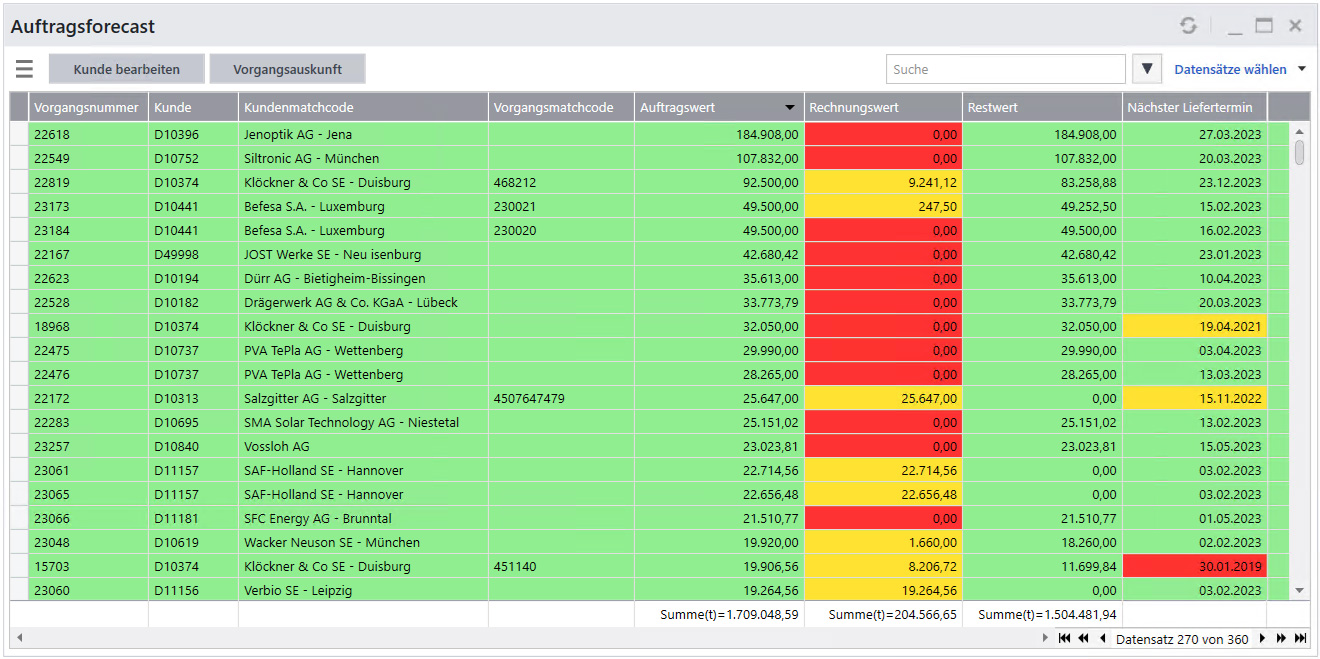Screen dimensions: 1320x659
Task: Go back one page of records
Action: coord(1083,638)
